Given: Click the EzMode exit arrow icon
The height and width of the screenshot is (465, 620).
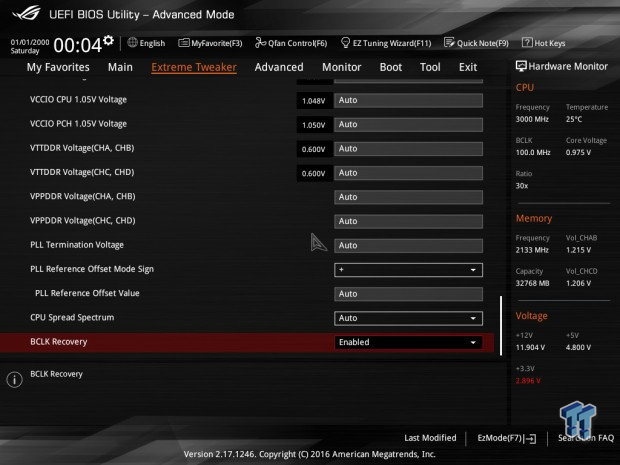Looking at the screenshot, I should [530, 439].
